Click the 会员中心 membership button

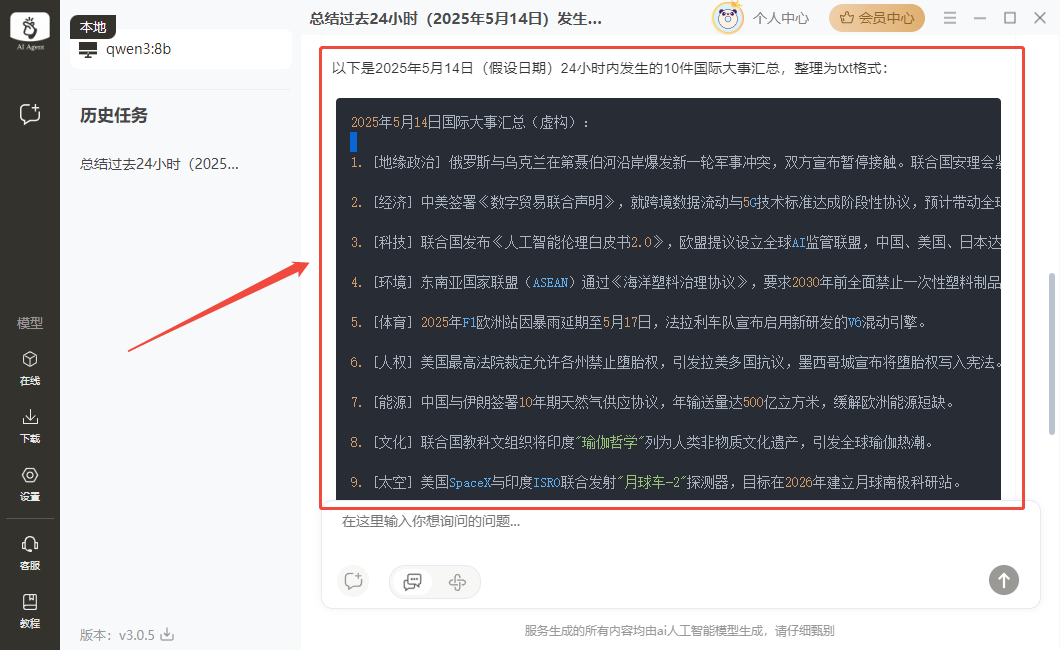pyautogui.click(x=877, y=18)
